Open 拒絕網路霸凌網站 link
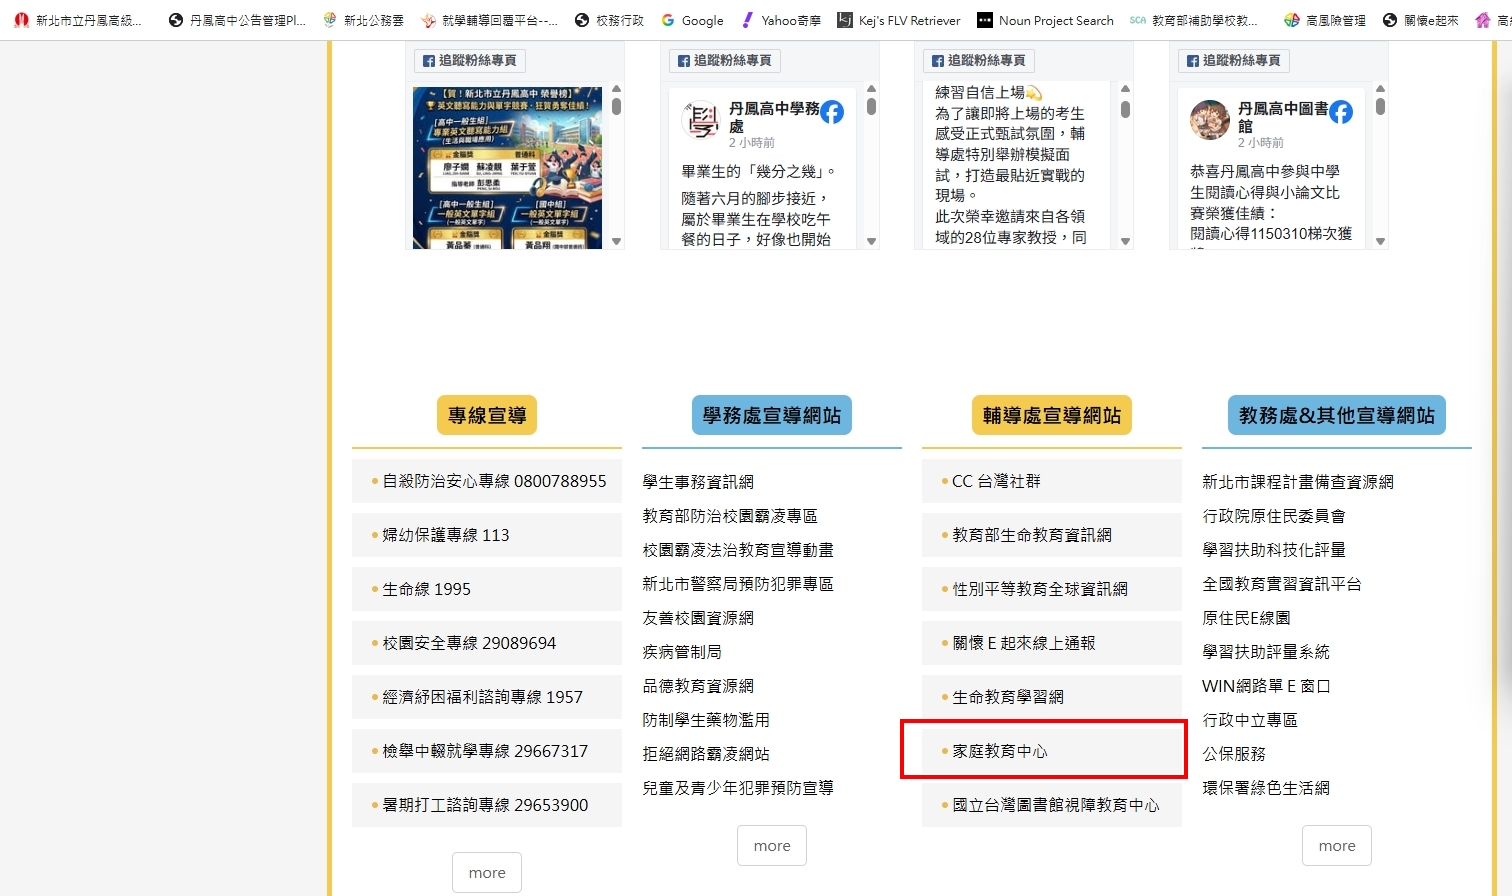Image resolution: width=1512 pixels, height=896 pixels. click(706, 754)
